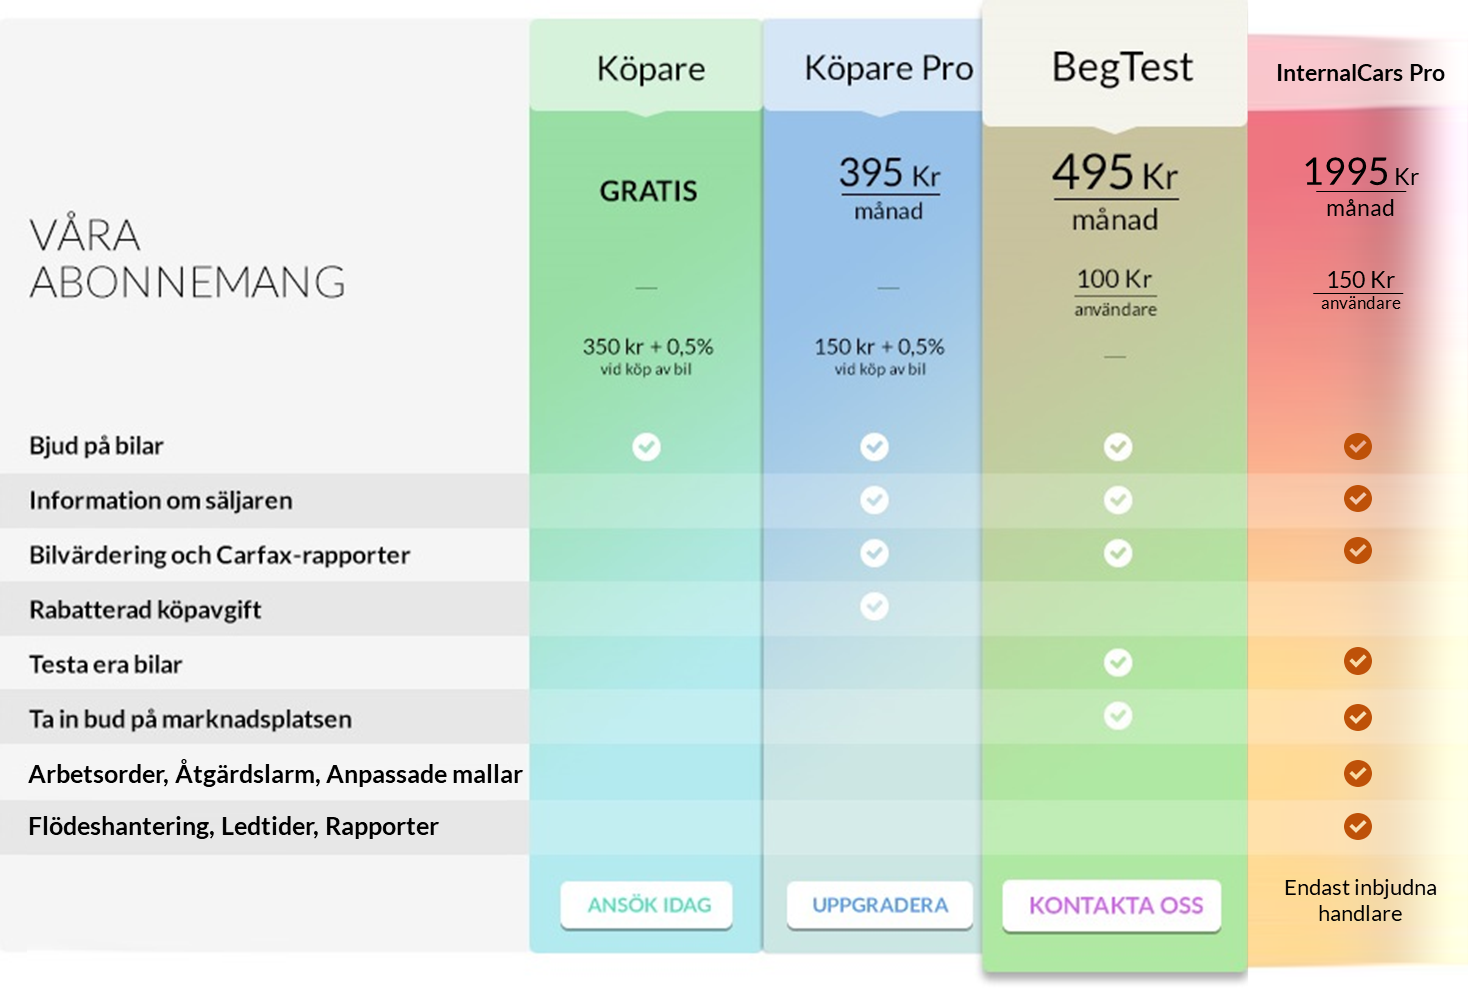Click BegTest checkmark for Testa era bilar
This screenshot has width=1468, height=997.
click(1118, 662)
